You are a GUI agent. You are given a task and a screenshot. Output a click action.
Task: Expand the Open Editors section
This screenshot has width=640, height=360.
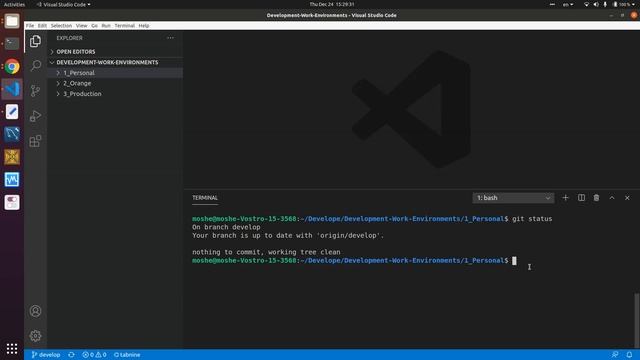(116, 52)
